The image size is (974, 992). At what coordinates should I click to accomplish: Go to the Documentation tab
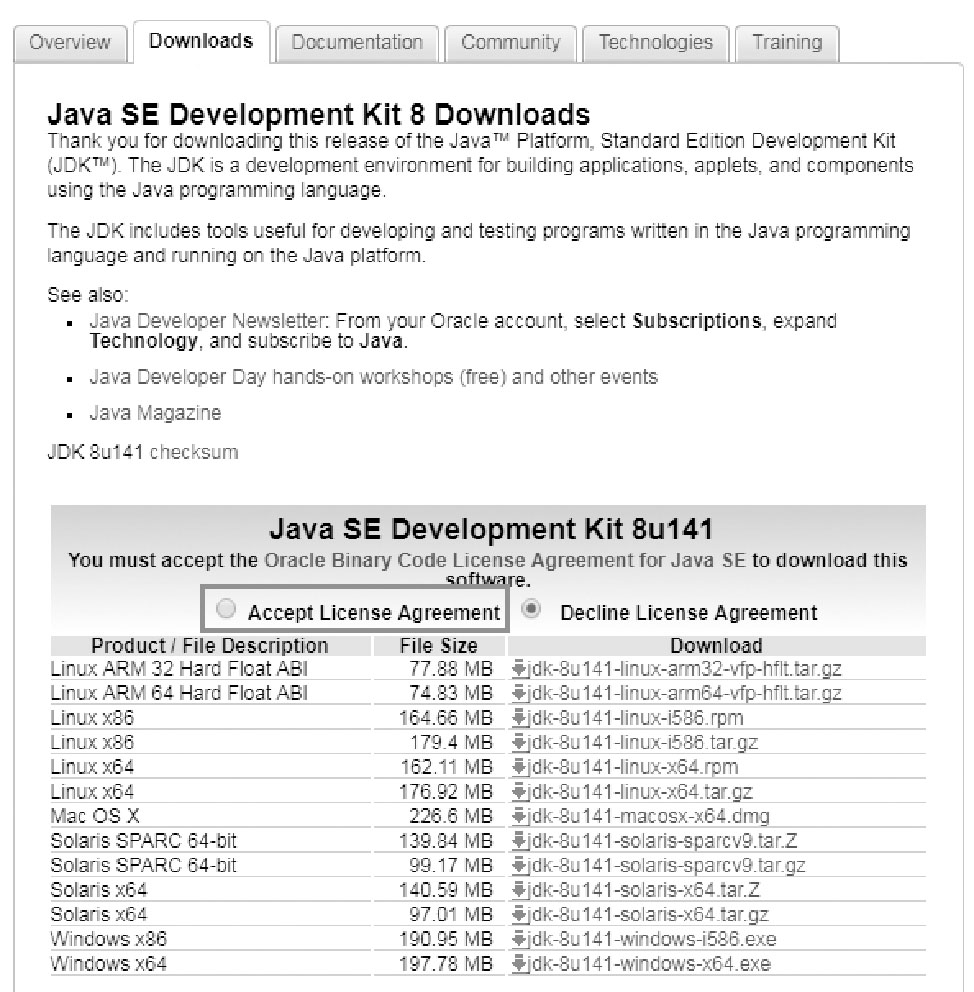[x=357, y=42]
